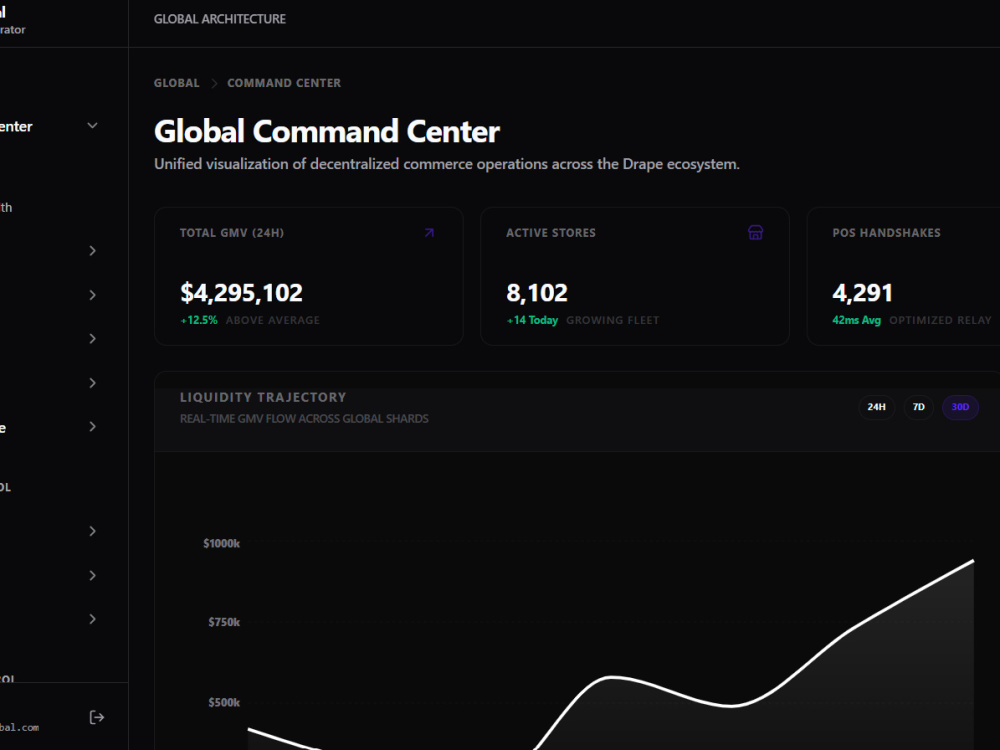Select the 24H time range
This screenshot has width=1000, height=750.
click(x=876, y=407)
